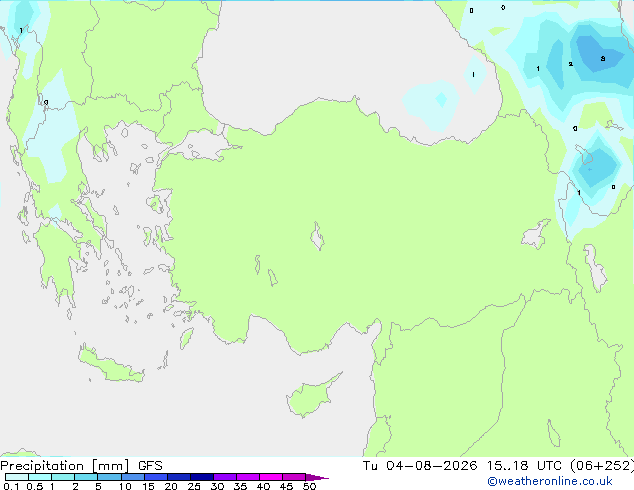Pick the 25–30 mm dark navy swatch
The width and height of the screenshot is (634, 490).
point(201,477)
